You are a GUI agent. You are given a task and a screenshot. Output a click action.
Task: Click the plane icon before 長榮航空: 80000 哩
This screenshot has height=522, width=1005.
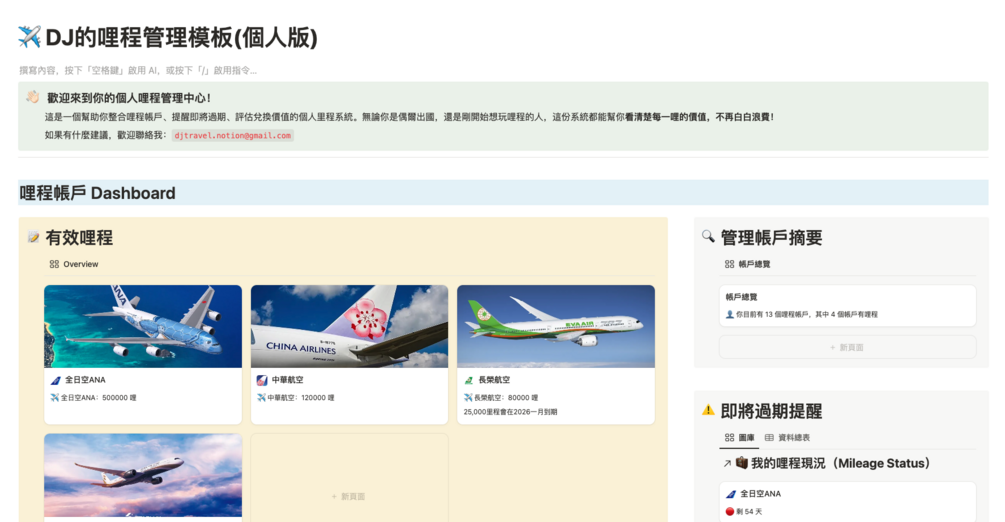(x=468, y=398)
